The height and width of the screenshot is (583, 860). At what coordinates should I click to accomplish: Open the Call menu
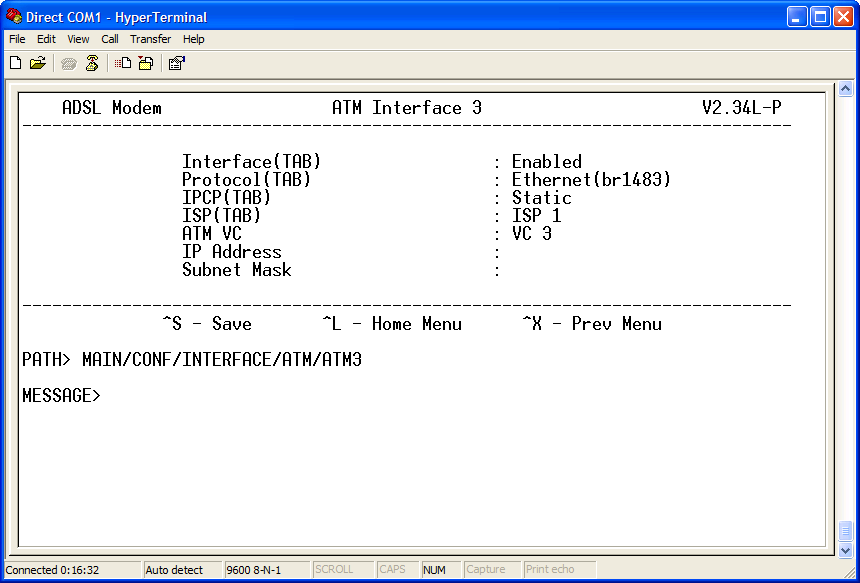coord(109,39)
